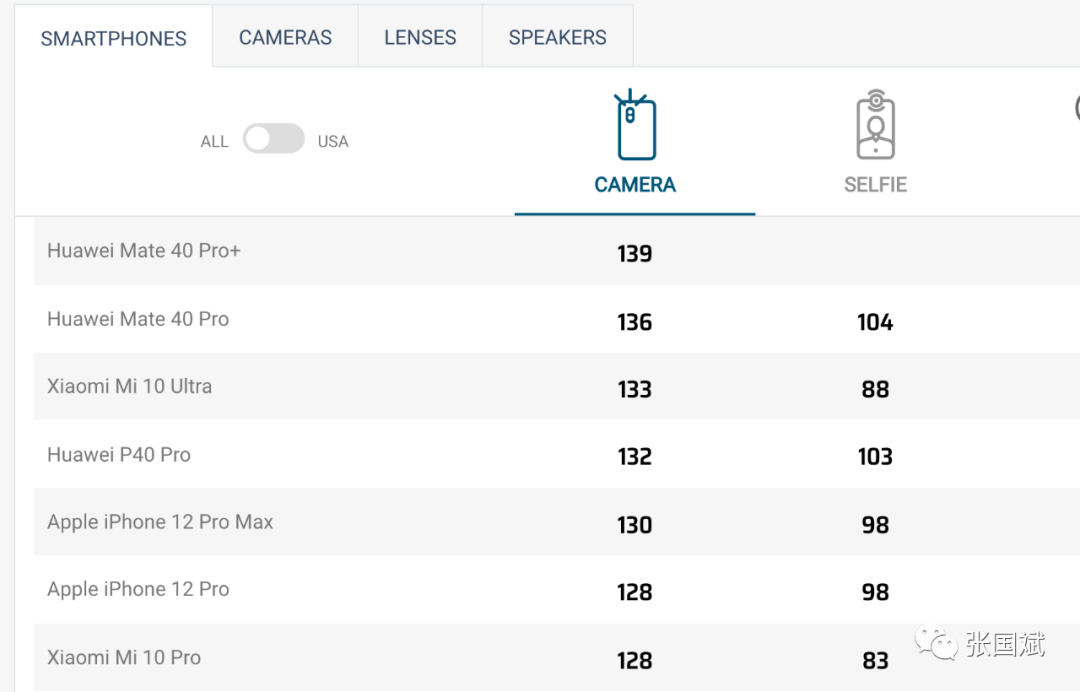The width and height of the screenshot is (1080, 692).
Task: Switch to the LENSES tab
Action: coord(420,37)
